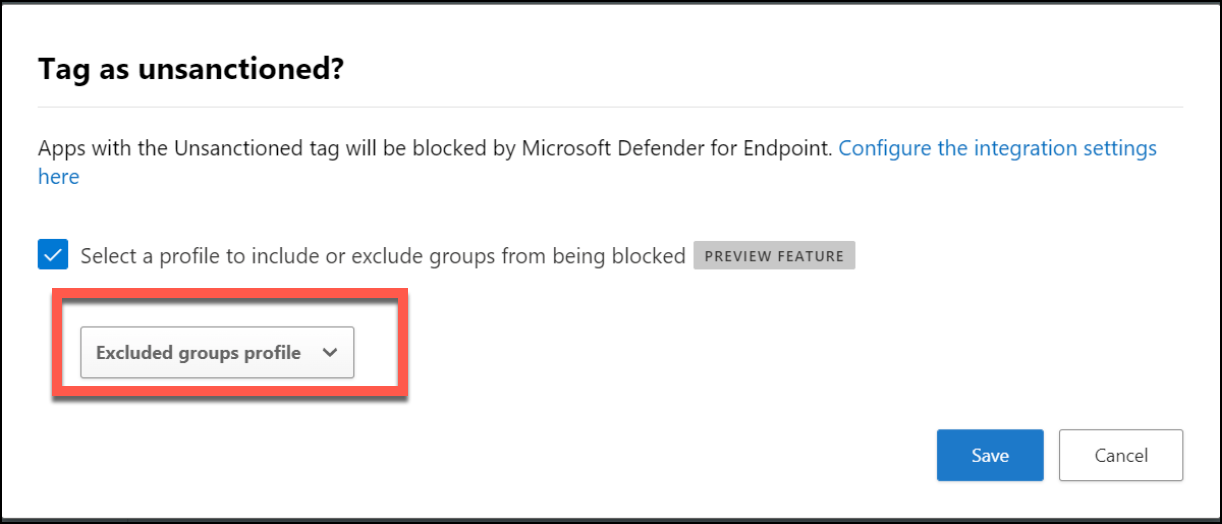Follow the 'here' link on second line

(x=58, y=177)
